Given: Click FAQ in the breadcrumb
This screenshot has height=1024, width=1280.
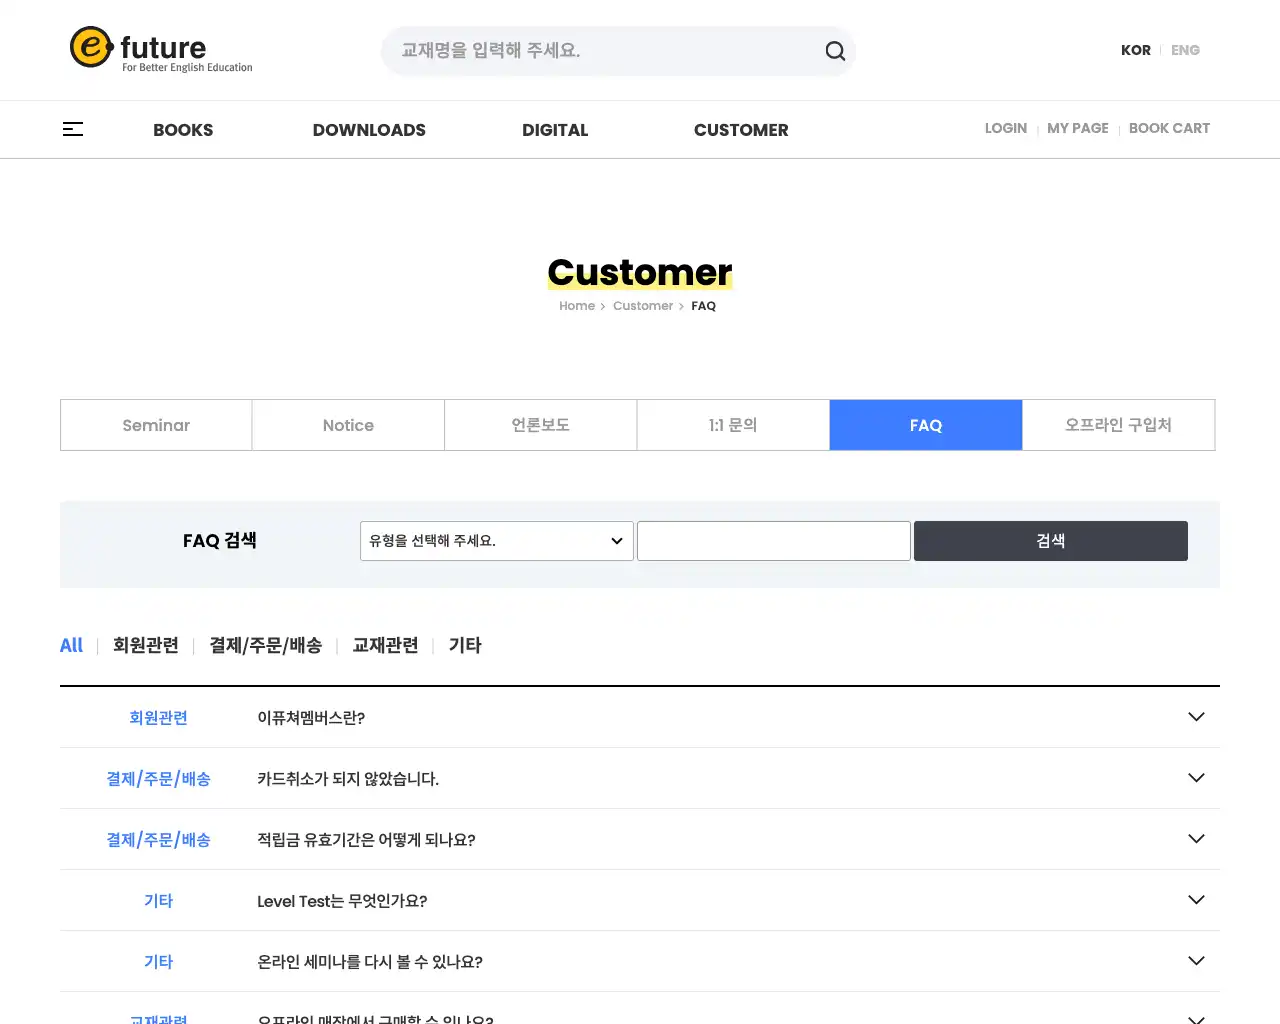Looking at the screenshot, I should click(703, 306).
